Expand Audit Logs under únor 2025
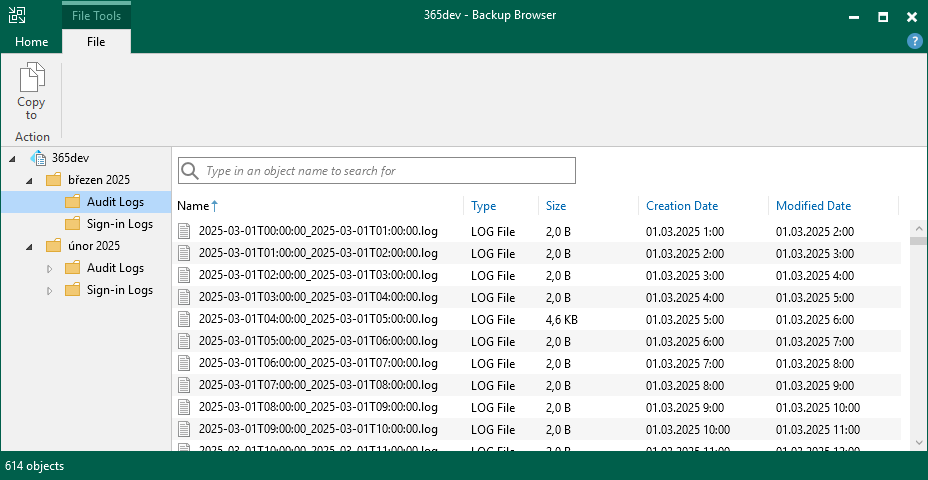928x480 pixels. 49,269
